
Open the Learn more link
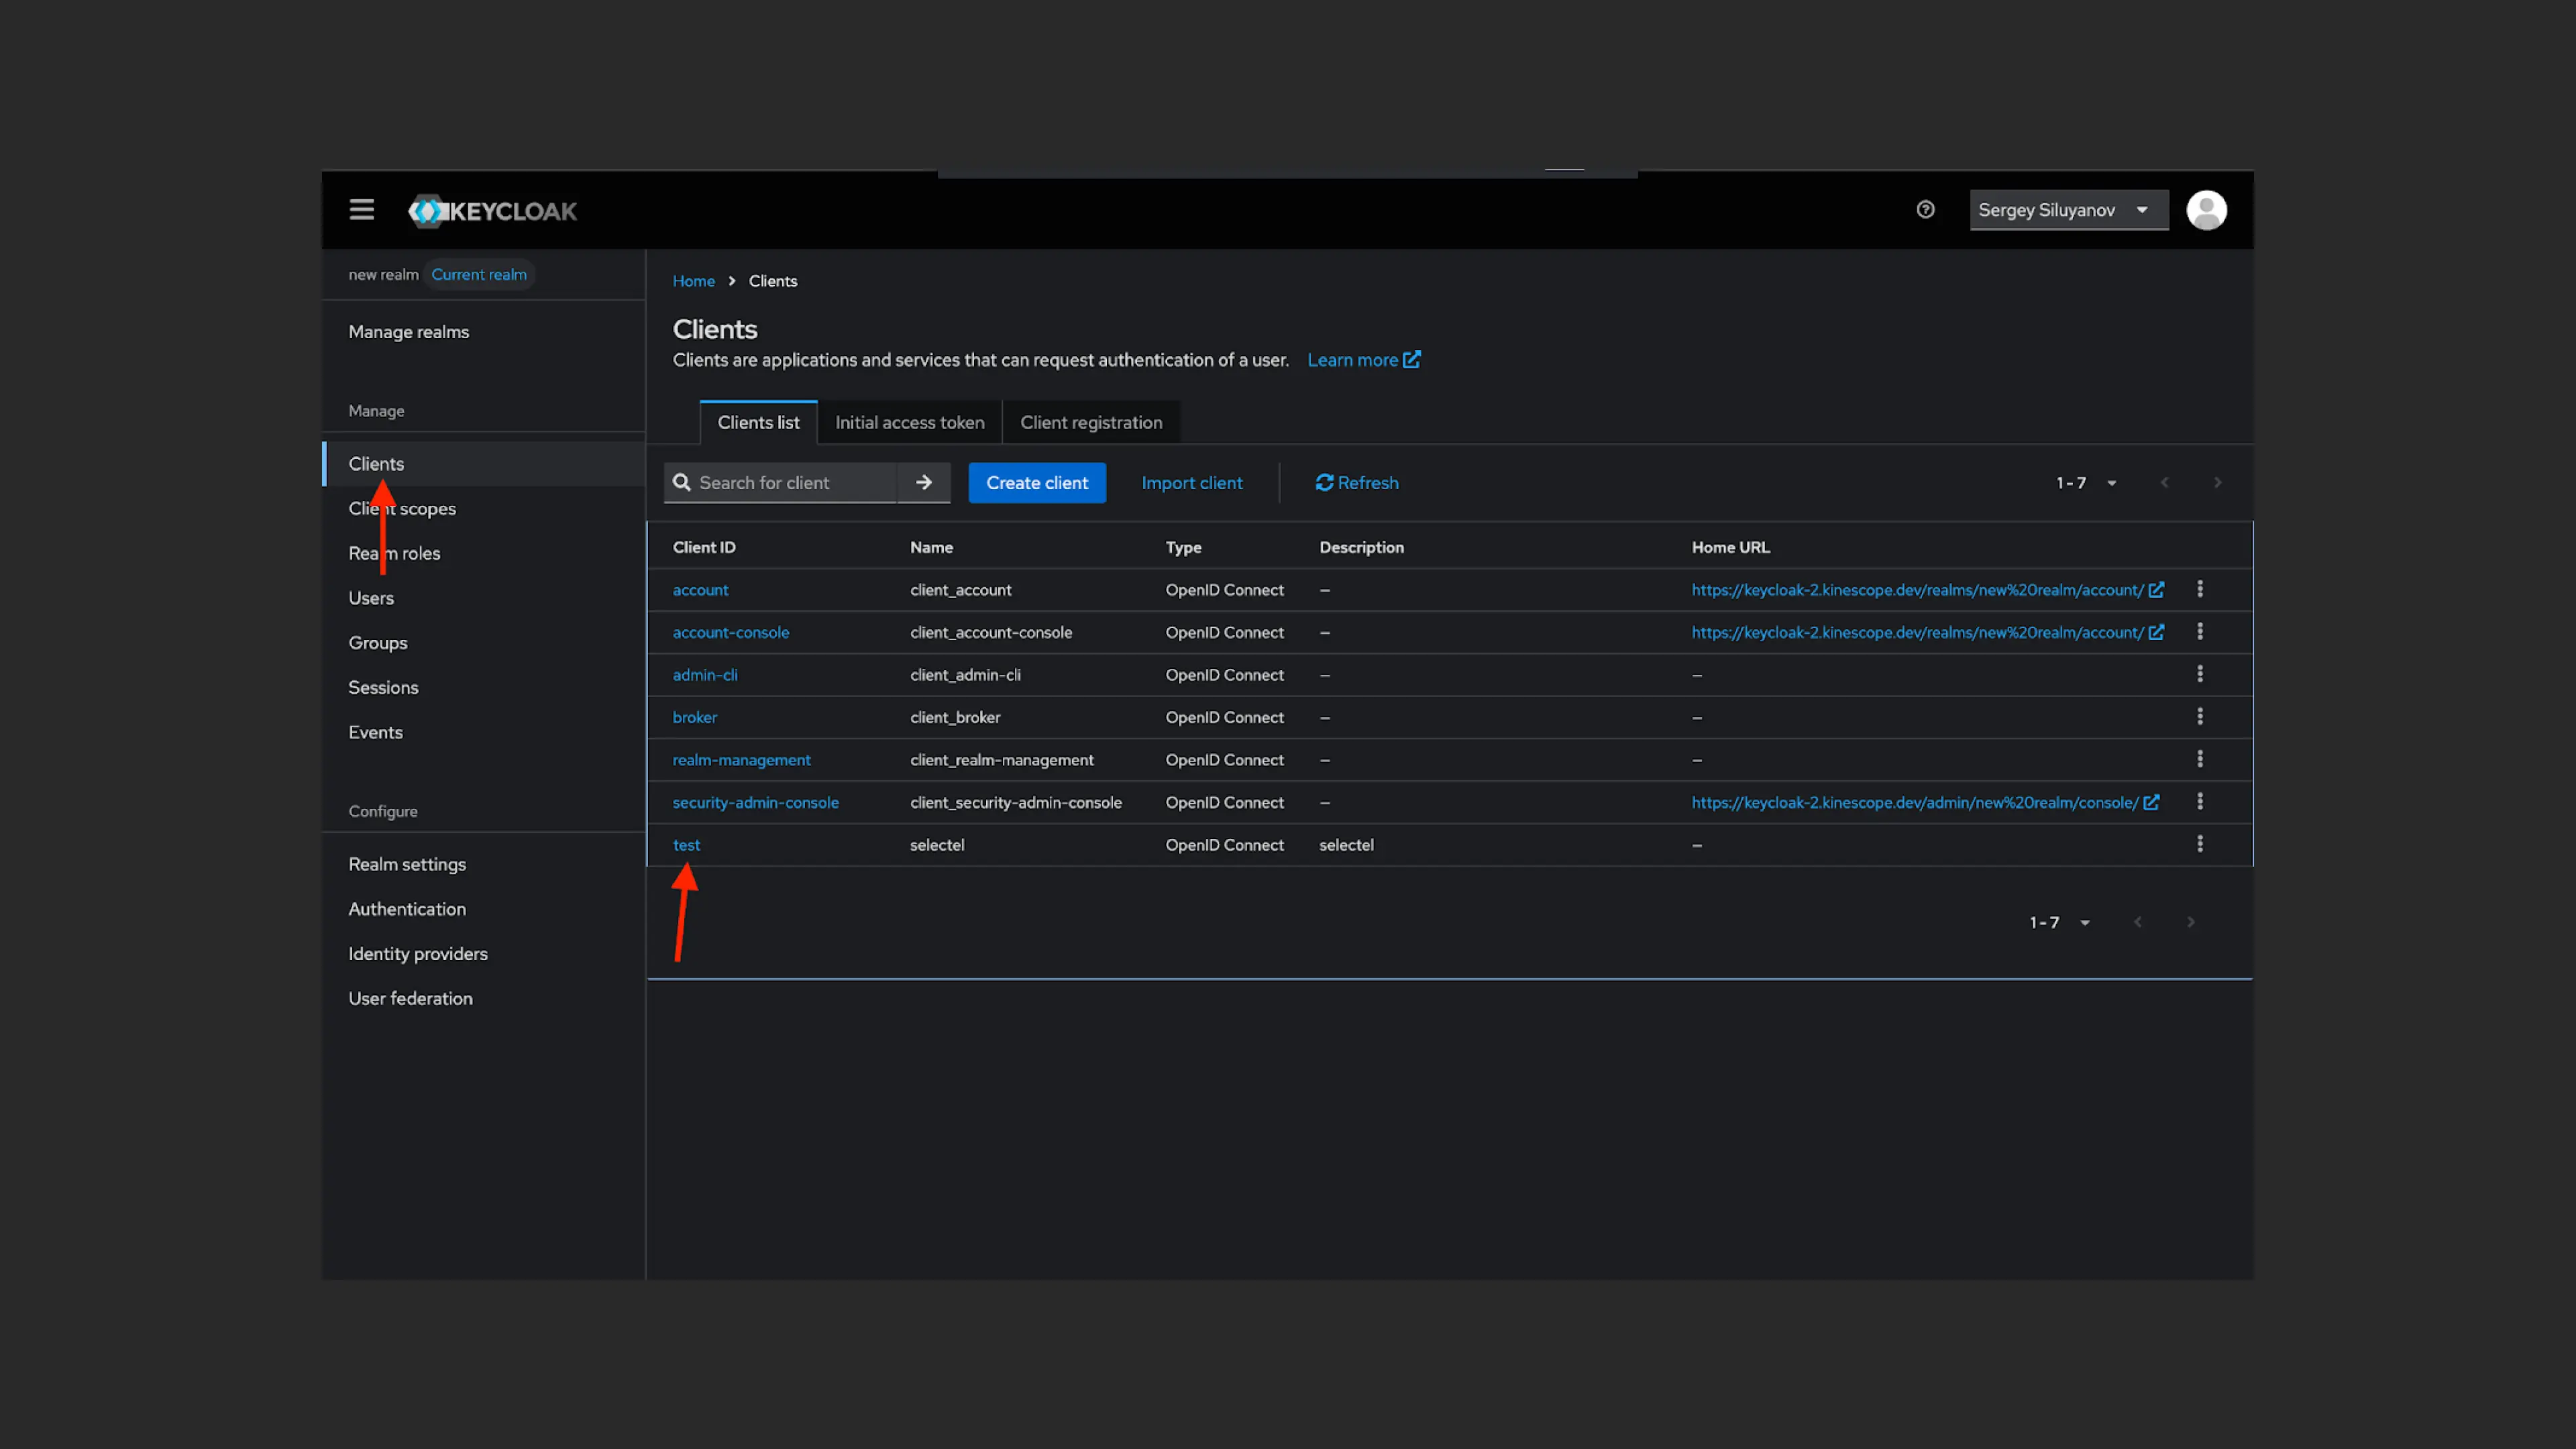point(1354,359)
